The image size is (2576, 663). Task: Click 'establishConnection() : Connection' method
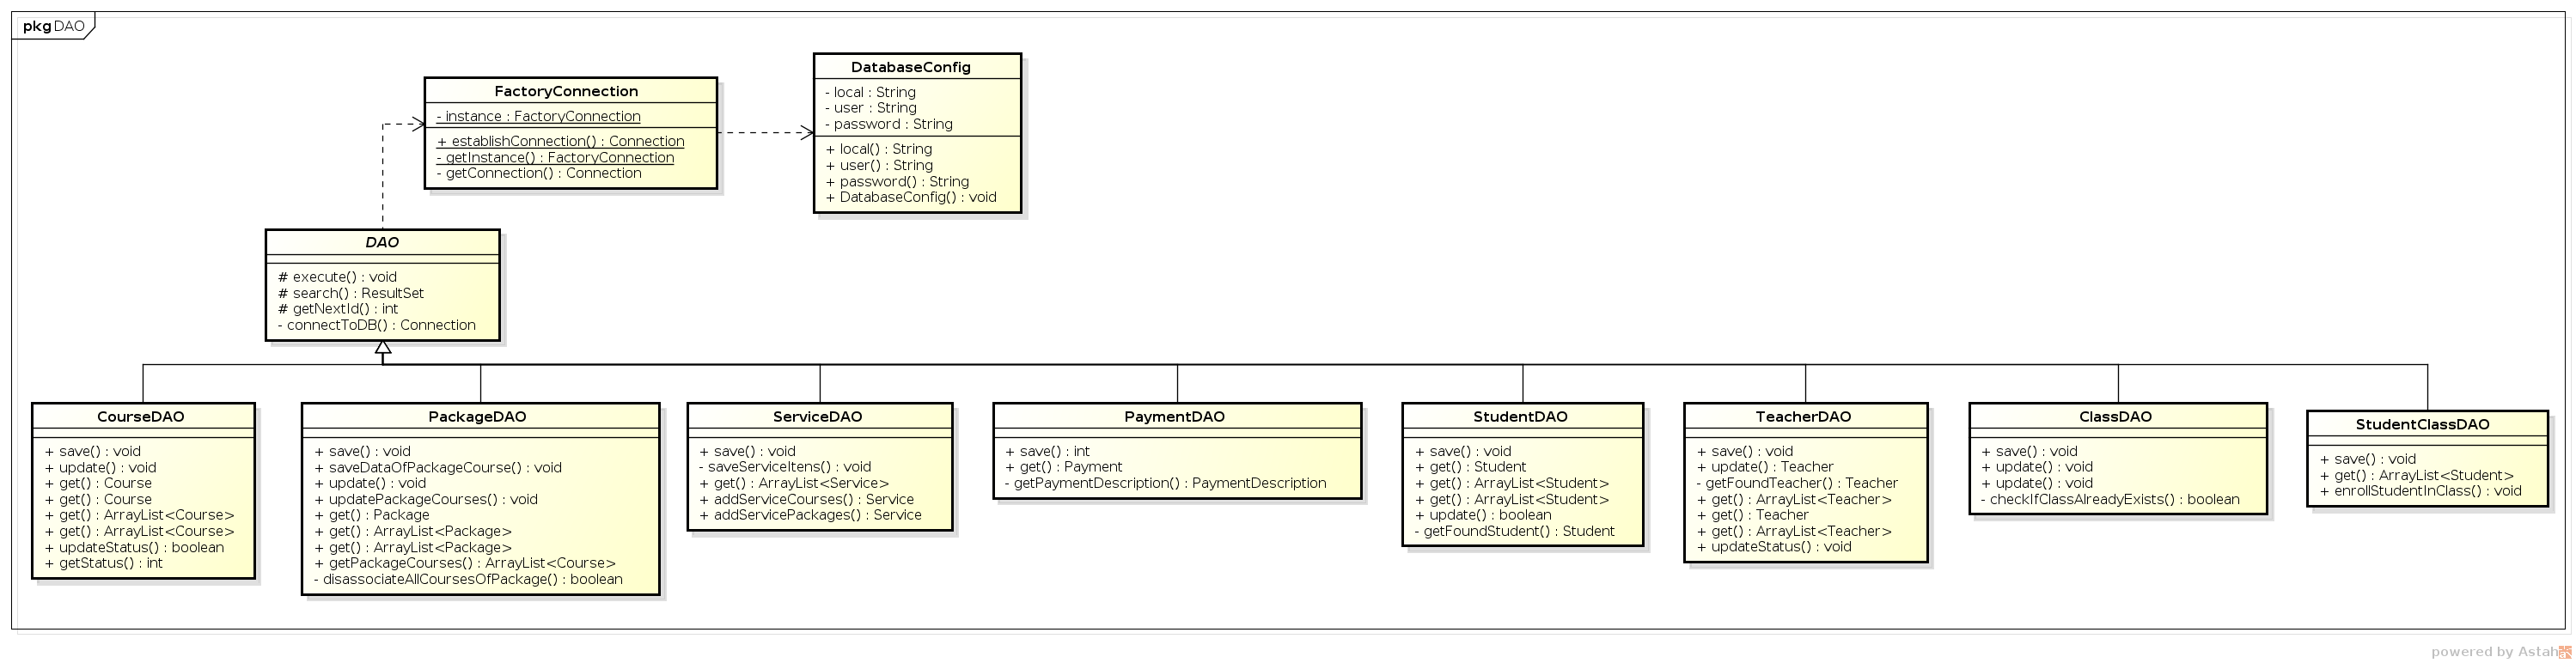(x=560, y=142)
